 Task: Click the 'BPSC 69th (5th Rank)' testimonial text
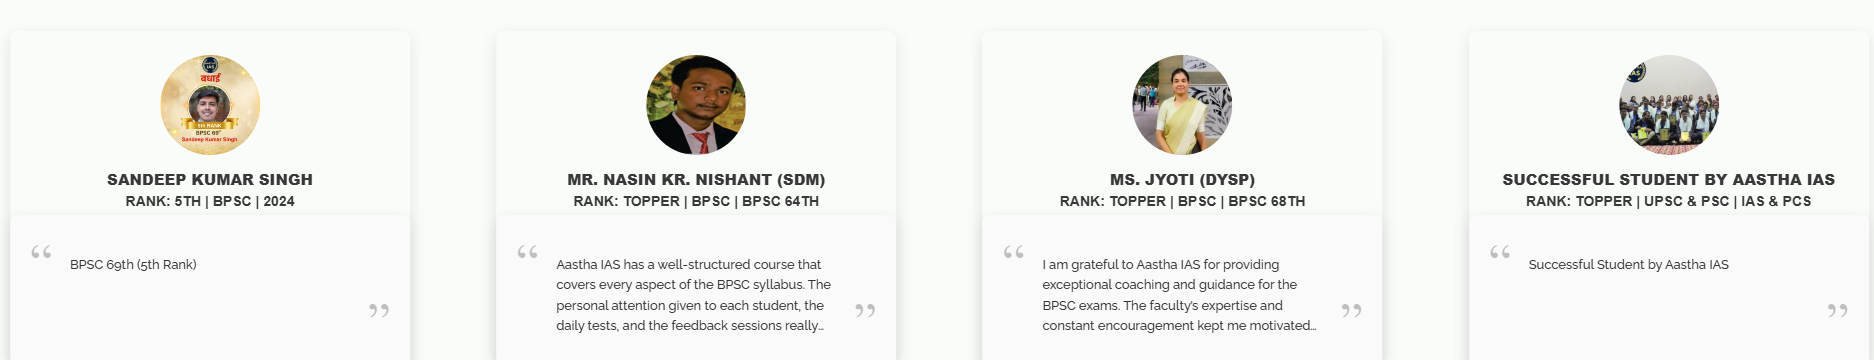(133, 265)
